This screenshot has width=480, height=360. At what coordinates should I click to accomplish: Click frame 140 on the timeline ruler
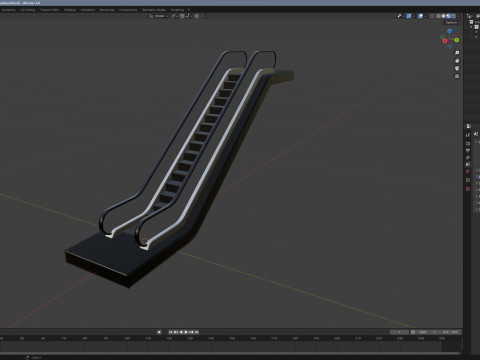pyautogui.click(x=211, y=338)
